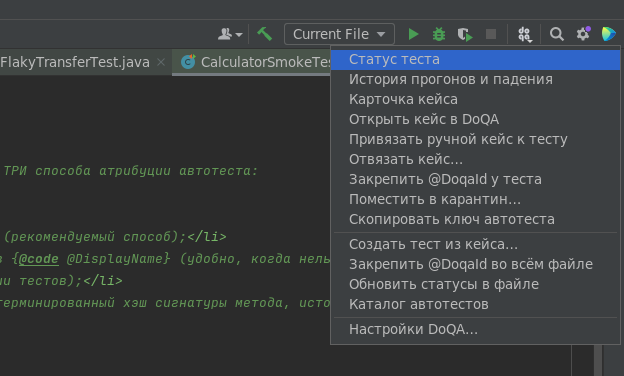Click the @code link in javadoc comment
This screenshot has height=376, width=624.
pyautogui.click(x=39, y=259)
